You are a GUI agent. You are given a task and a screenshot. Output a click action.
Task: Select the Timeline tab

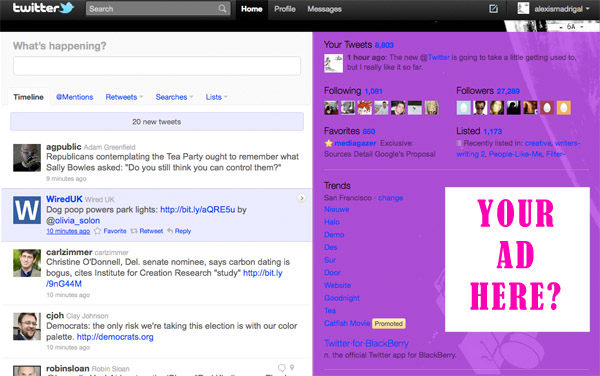[x=28, y=97]
